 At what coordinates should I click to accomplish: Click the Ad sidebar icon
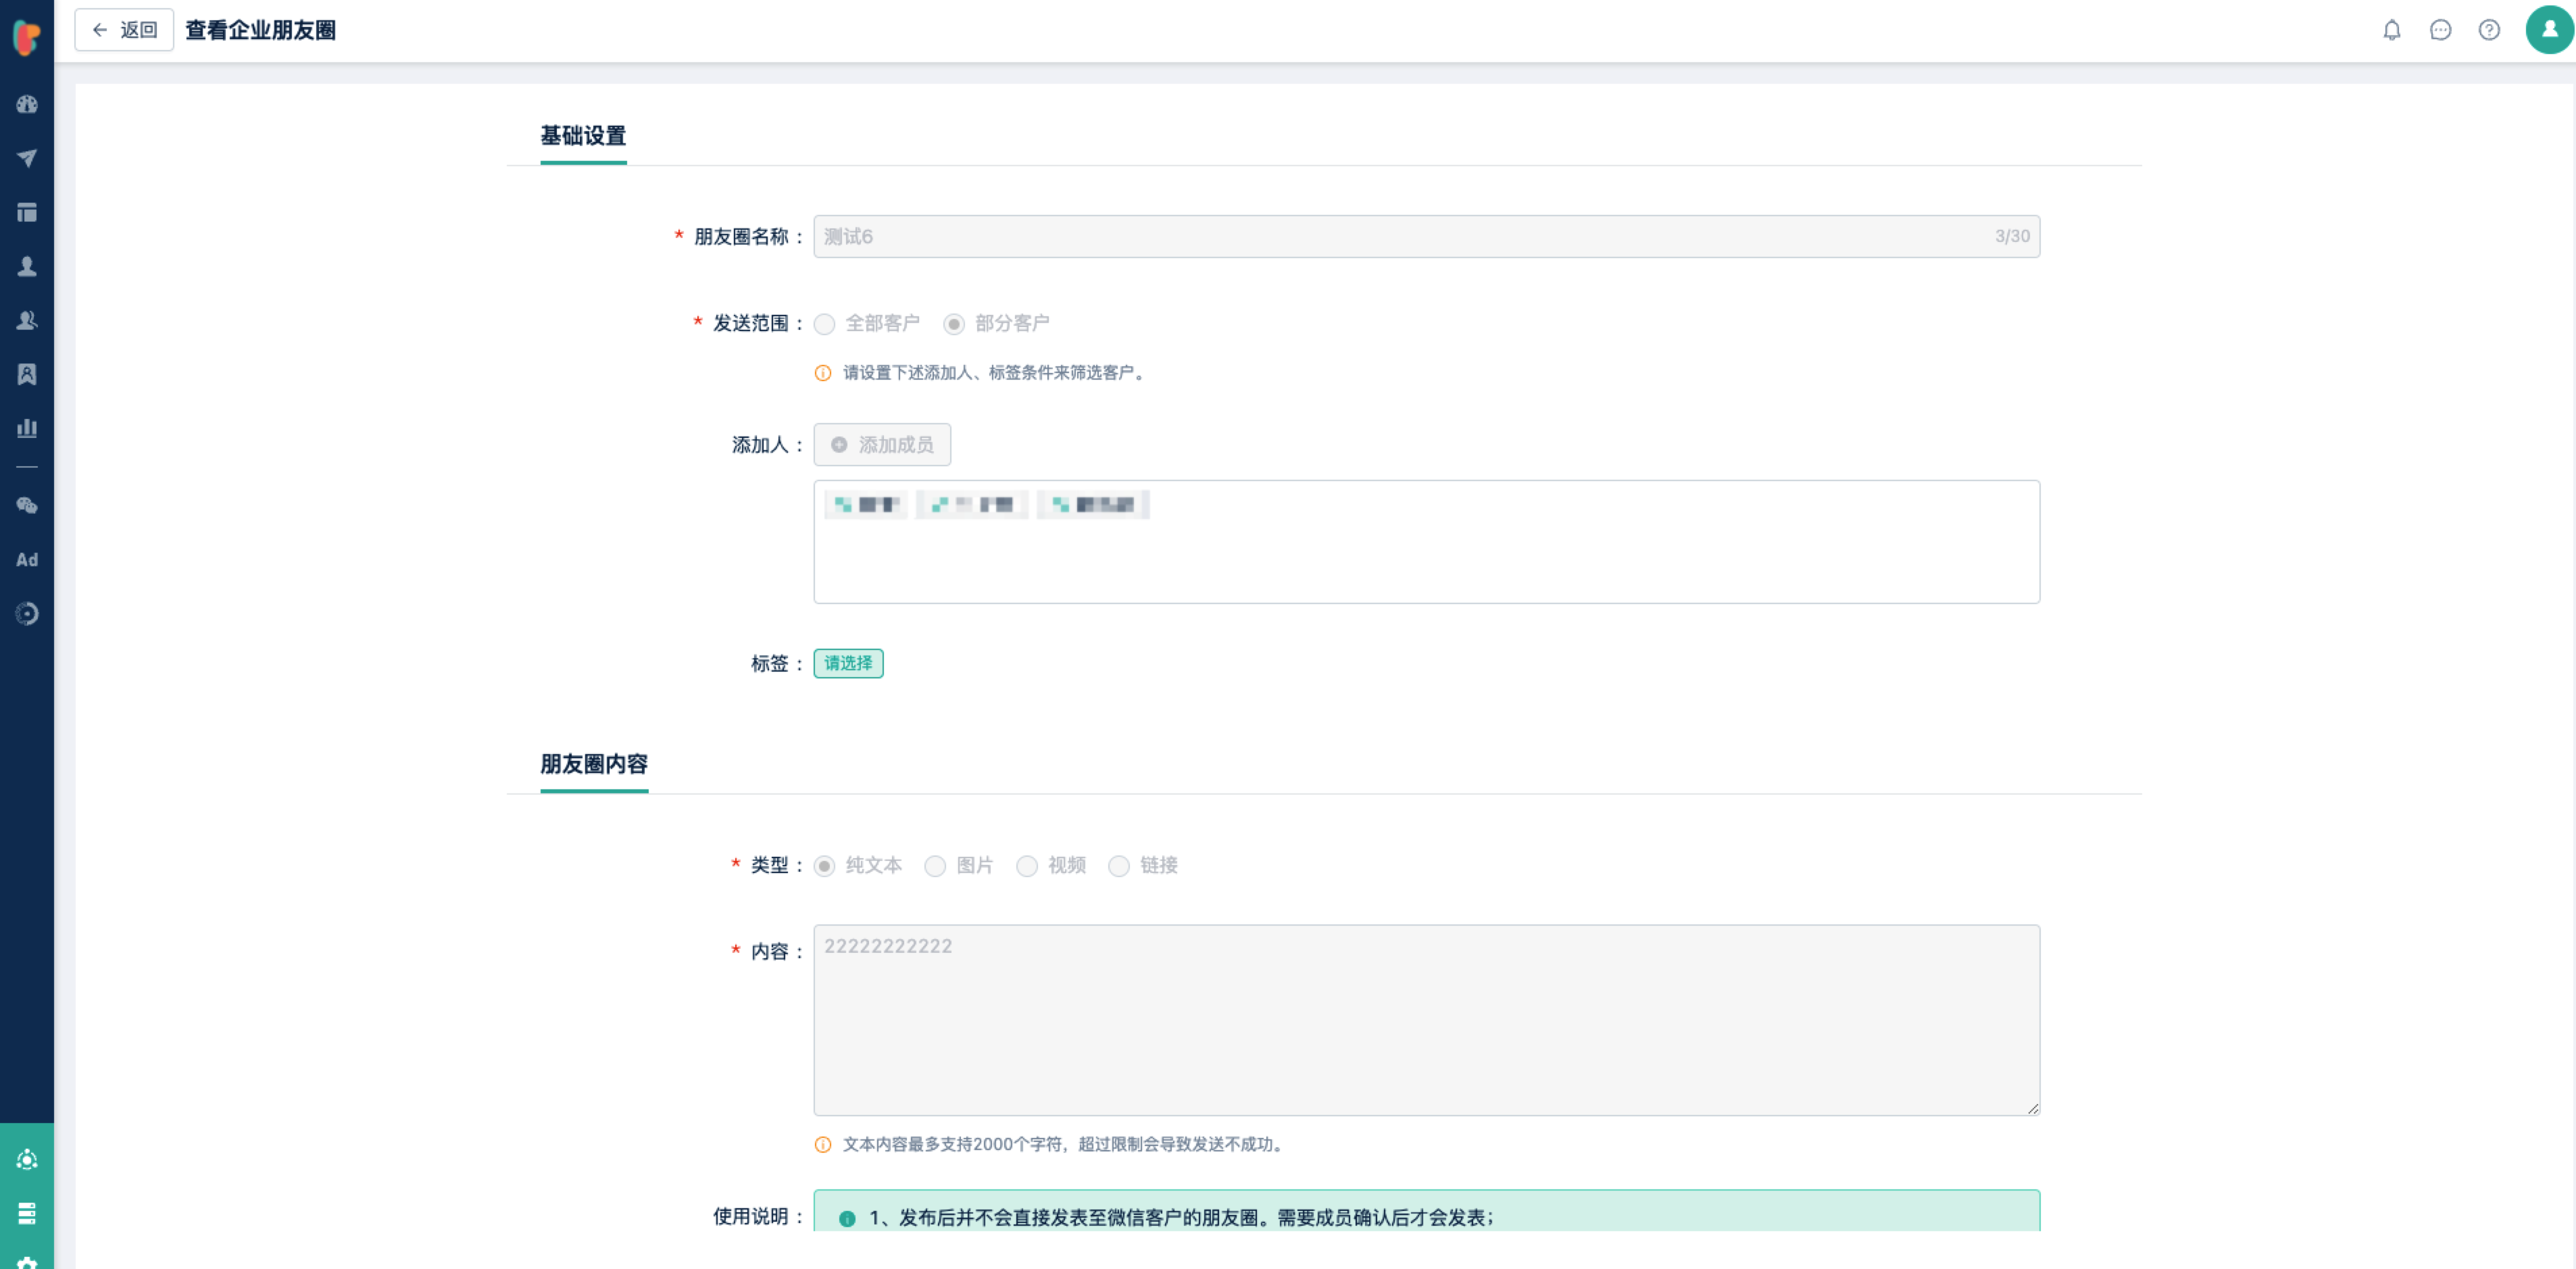pyautogui.click(x=27, y=560)
